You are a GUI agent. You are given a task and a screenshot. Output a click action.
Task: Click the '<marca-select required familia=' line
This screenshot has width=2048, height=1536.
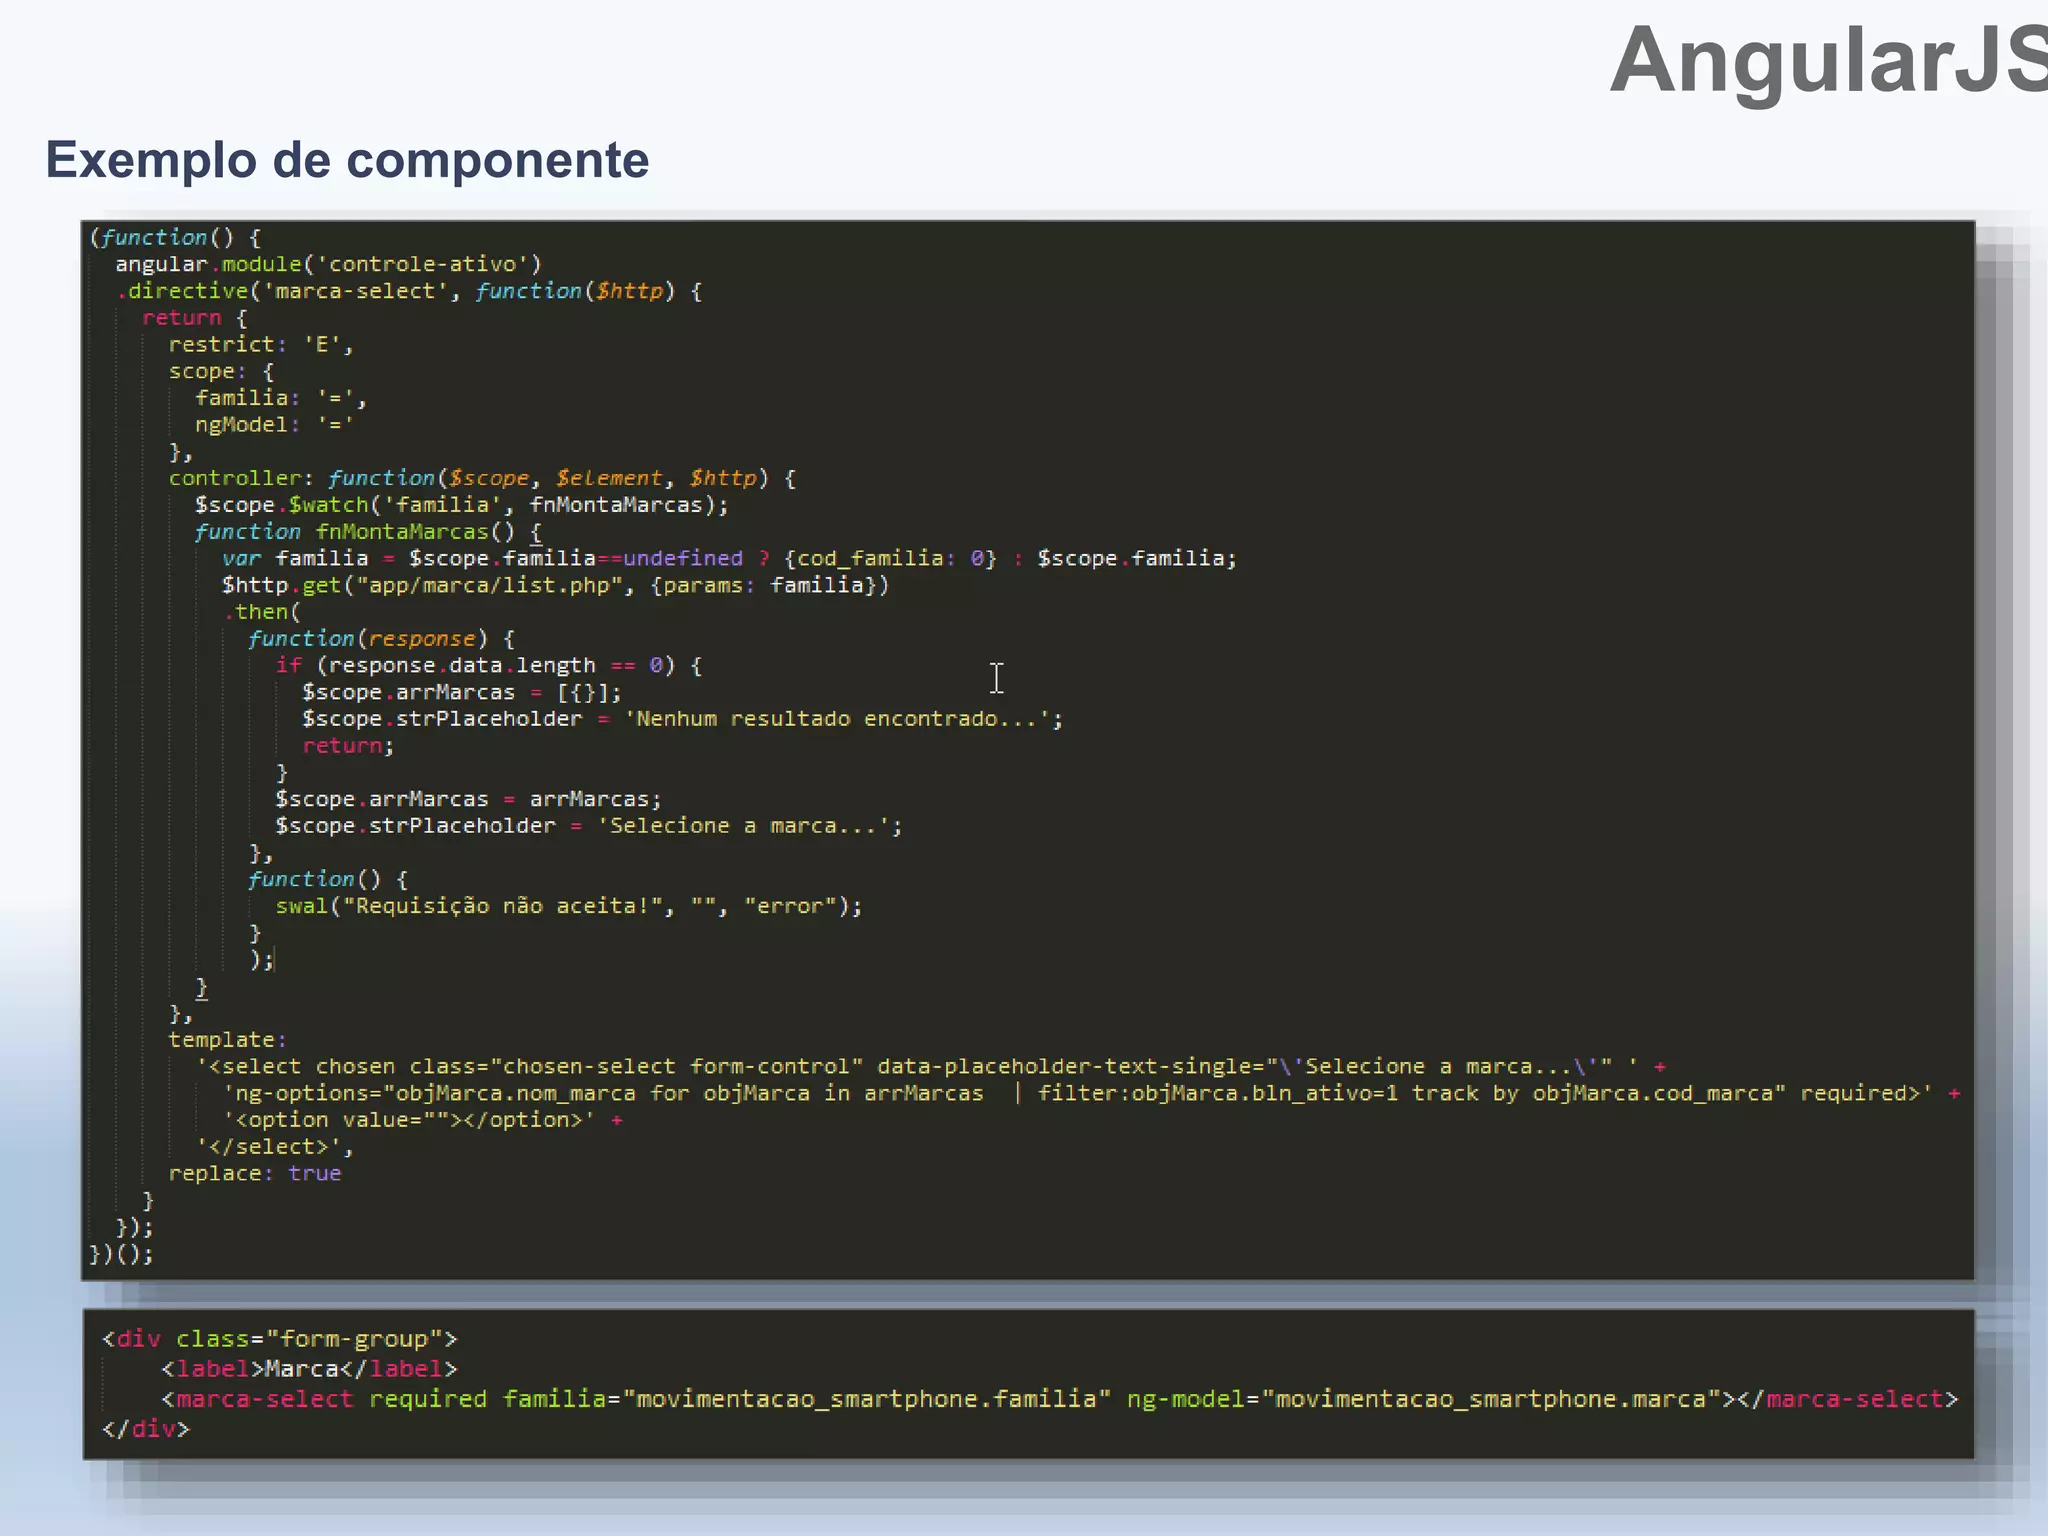click(x=1059, y=1399)
